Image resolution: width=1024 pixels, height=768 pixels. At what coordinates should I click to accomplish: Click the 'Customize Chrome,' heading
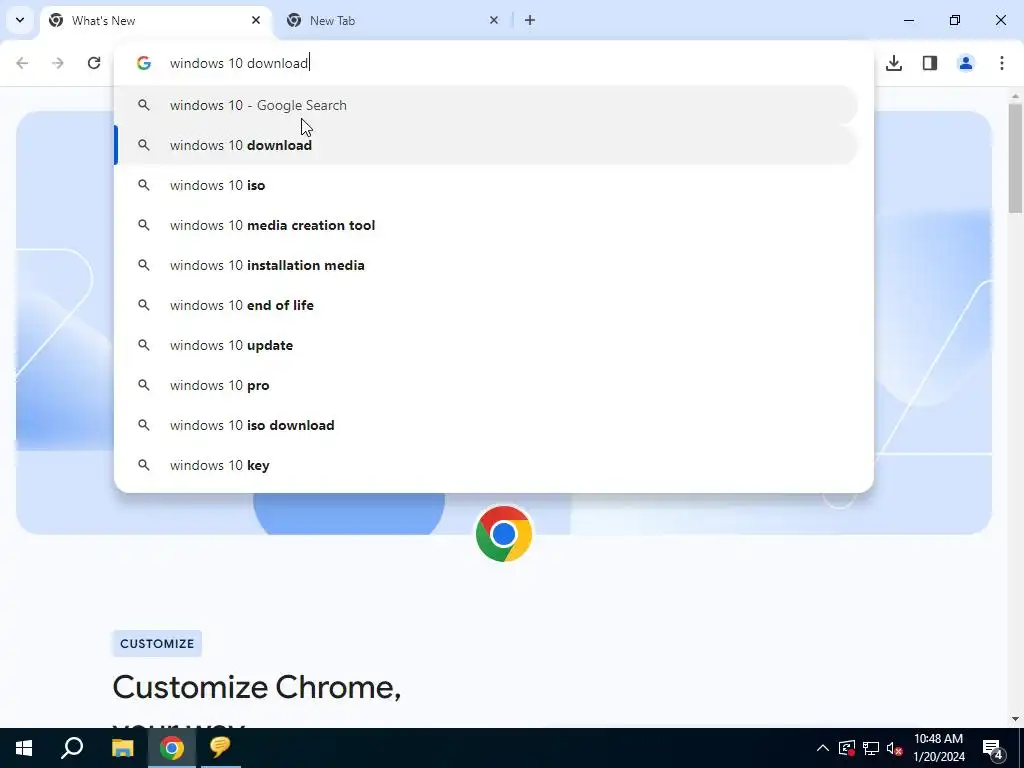point(257,687)
